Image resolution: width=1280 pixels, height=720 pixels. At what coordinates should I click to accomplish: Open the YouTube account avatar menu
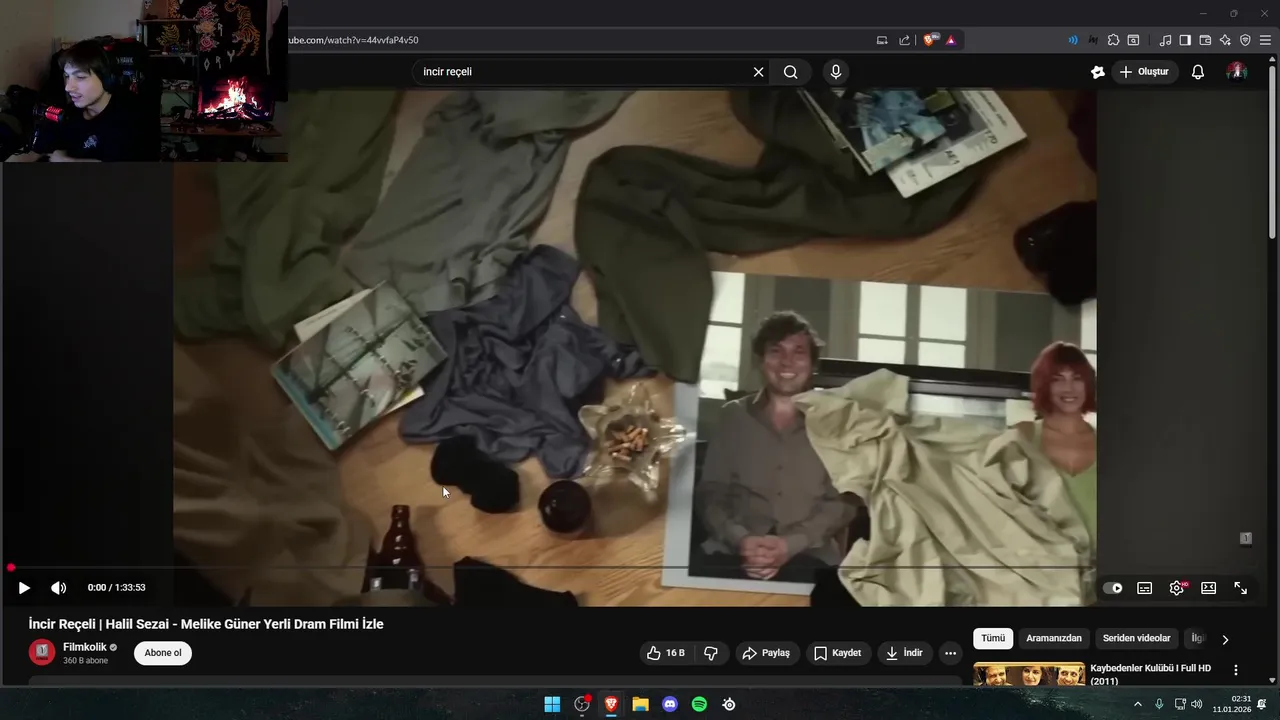pos(1237,72)
